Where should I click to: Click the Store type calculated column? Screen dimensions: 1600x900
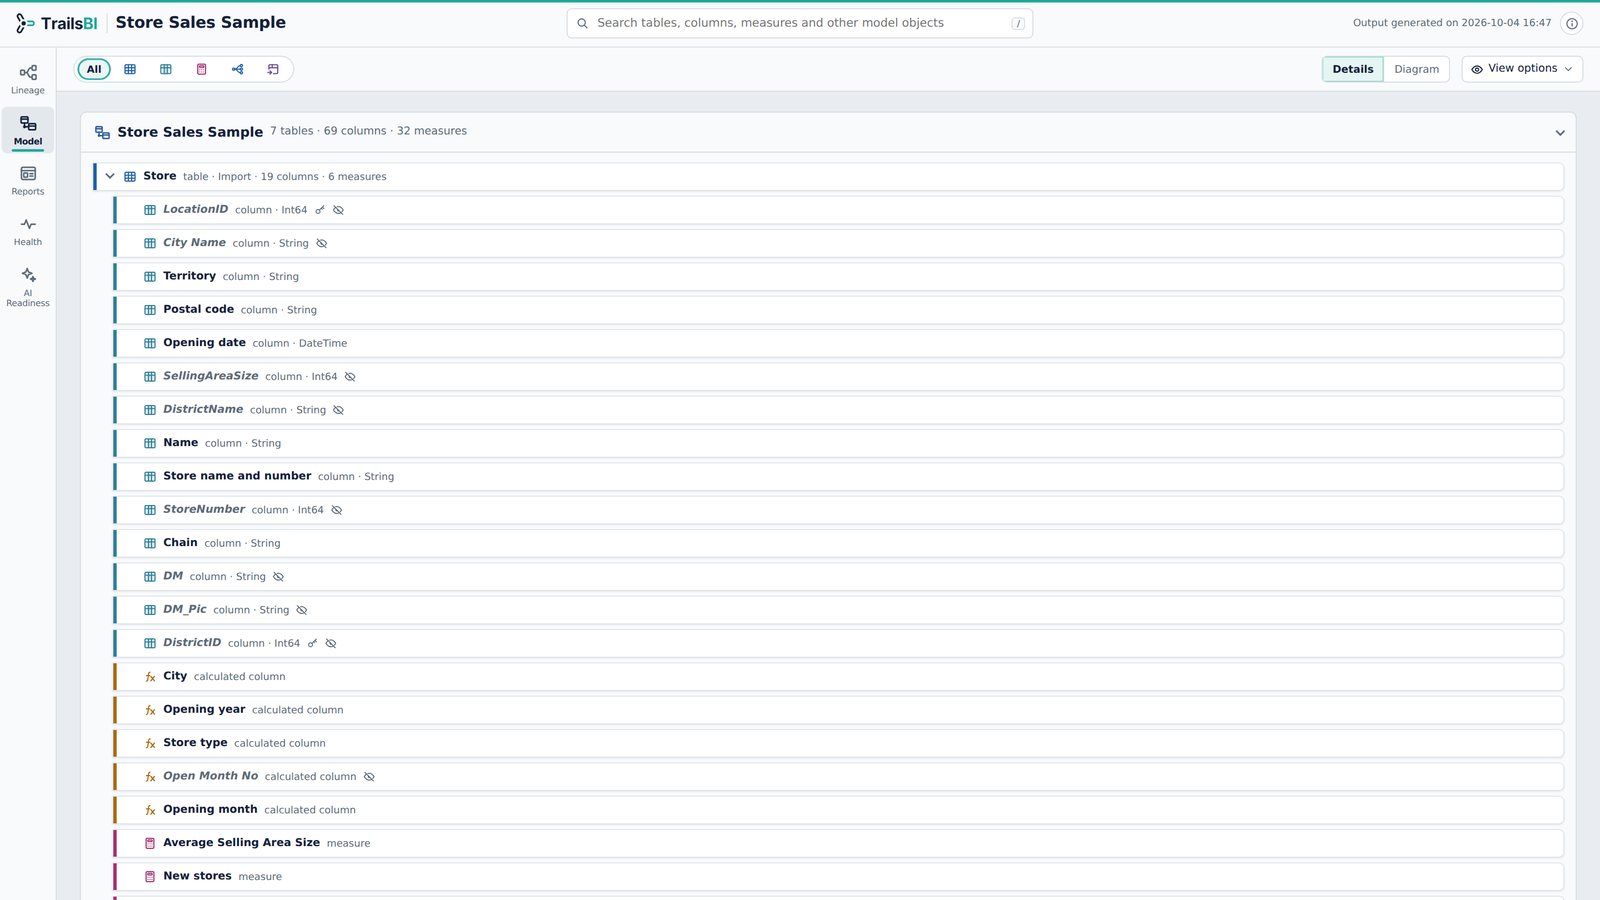point(839,743)
